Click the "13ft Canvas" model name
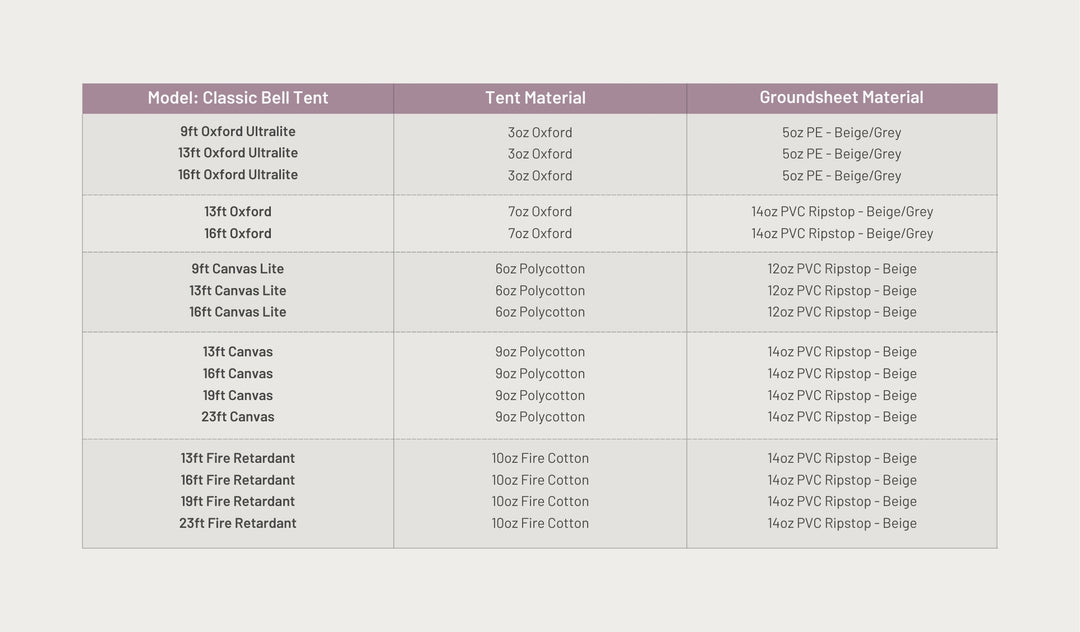The width and height of the screenshot is (1080, 632). [238, 352]
